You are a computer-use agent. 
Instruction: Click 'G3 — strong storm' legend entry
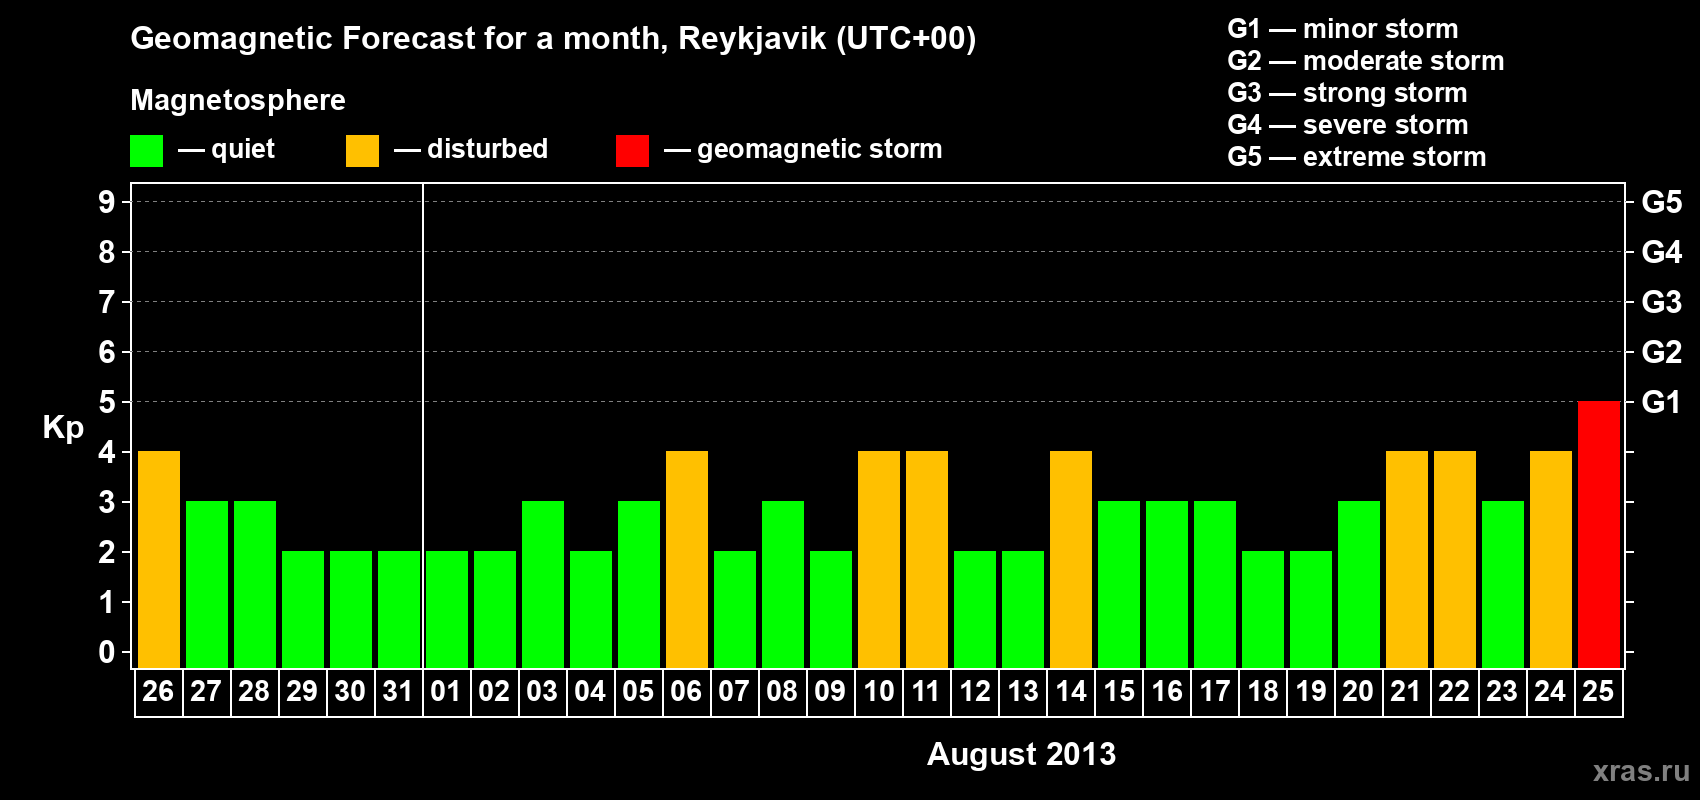click(x=1347, y=93)
